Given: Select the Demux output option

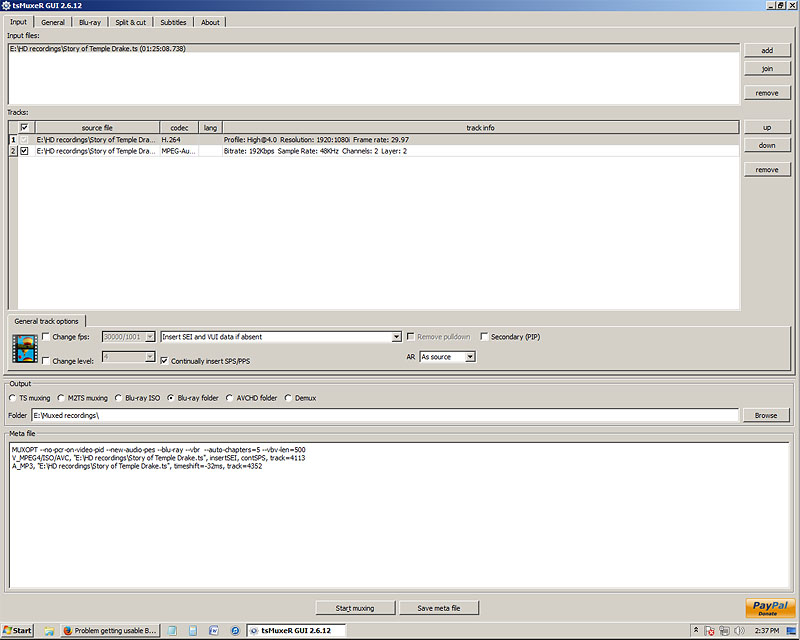Looking at the screenshot, I should 288,398.
